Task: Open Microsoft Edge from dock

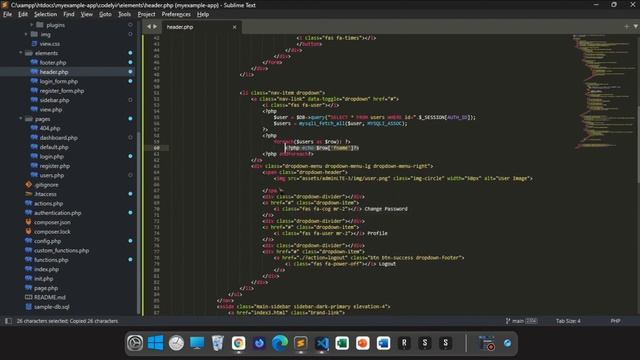Action: tap(280, 343)
